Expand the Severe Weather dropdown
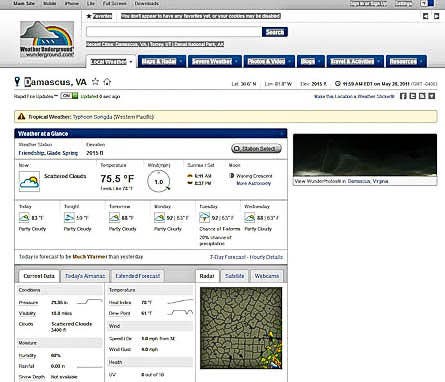Image resolution: width=445 pixels, height=382 pixels. [236, 61]
